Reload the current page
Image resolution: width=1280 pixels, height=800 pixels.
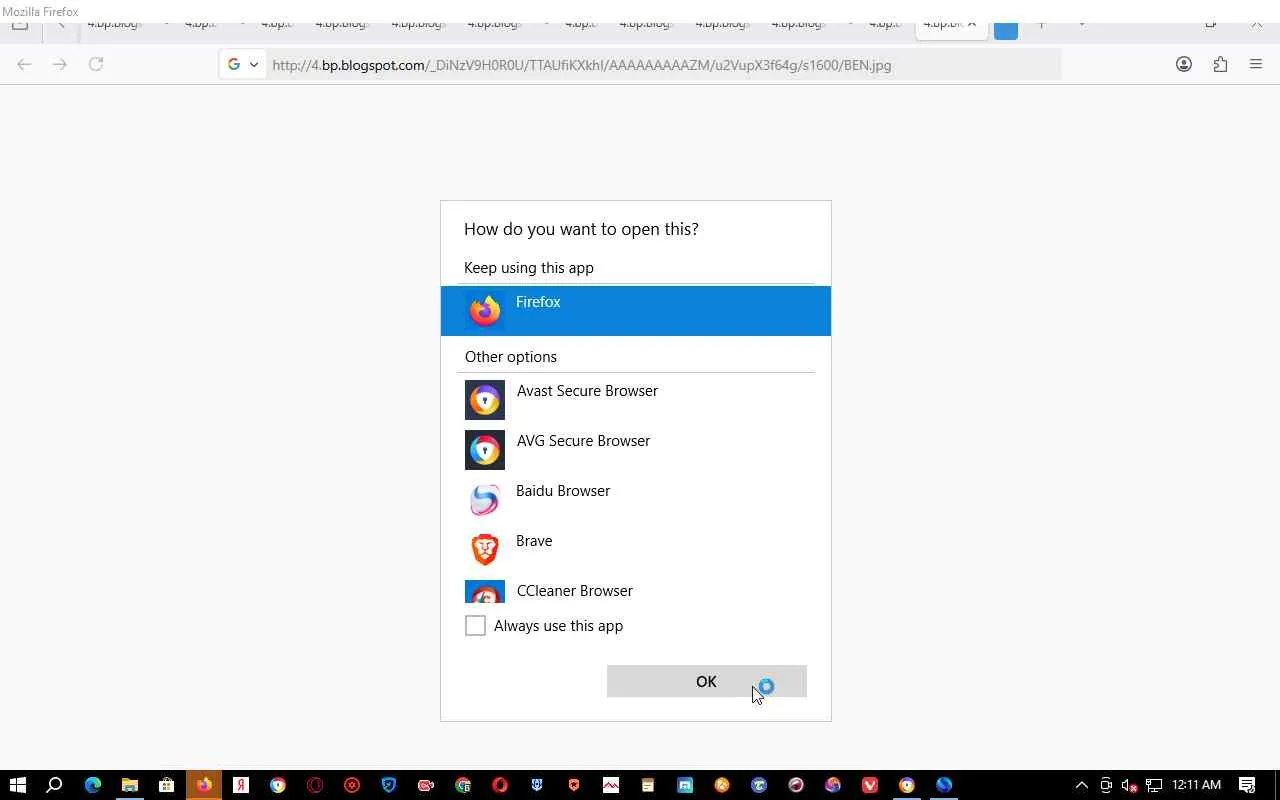click(x=96, y=65)
